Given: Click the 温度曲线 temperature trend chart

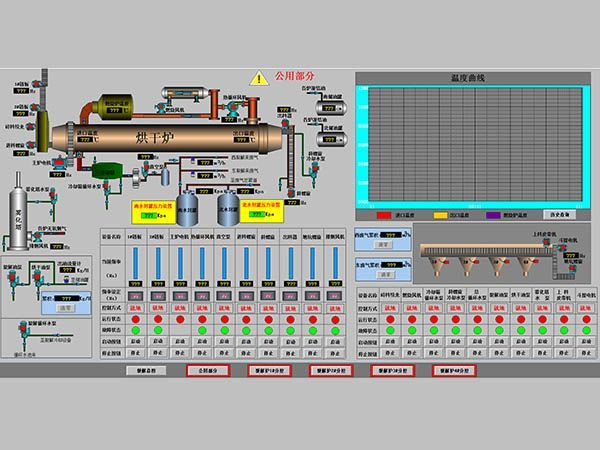Looking at the screenshot, I should tap(473, 146).
